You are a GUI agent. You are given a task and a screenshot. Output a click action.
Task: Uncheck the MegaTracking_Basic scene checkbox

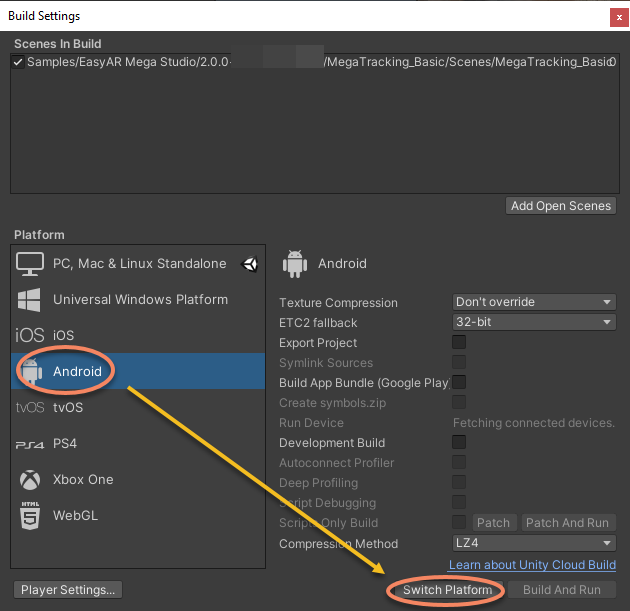coord(18,62)
